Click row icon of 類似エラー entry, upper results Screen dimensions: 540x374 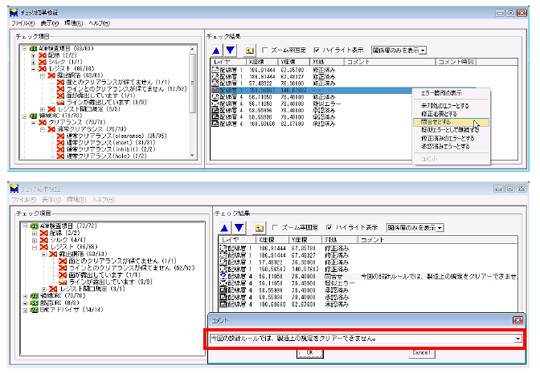[215, 104]
